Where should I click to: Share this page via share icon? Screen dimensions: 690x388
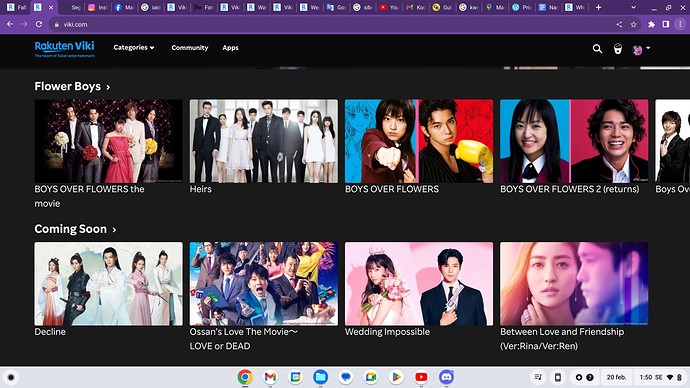[x=619, y=25]
